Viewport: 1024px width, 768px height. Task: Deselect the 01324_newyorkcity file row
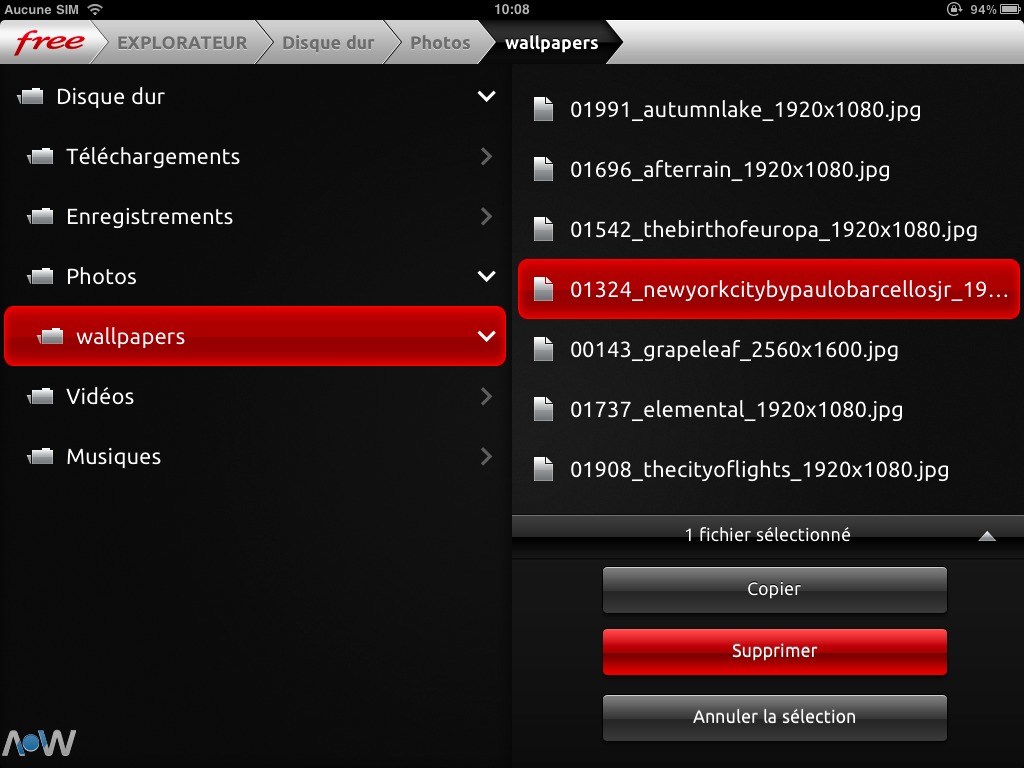(x=768, y=290)
